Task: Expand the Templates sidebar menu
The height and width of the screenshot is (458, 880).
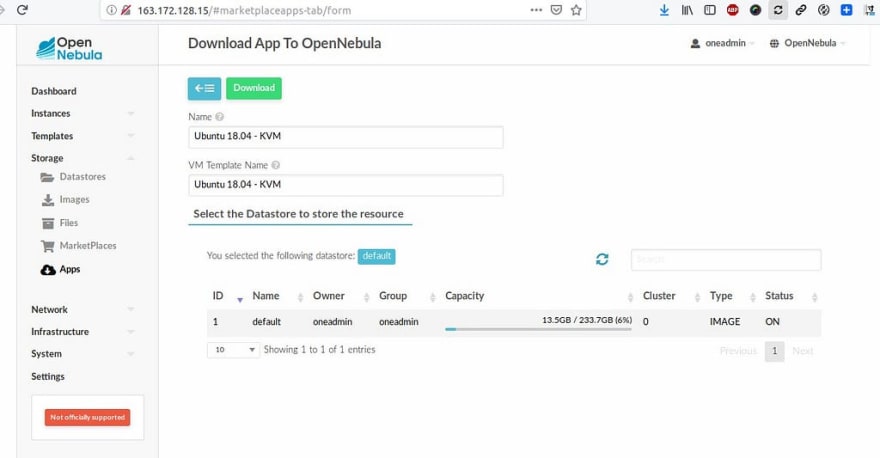Action: click(x=82, y=136)
